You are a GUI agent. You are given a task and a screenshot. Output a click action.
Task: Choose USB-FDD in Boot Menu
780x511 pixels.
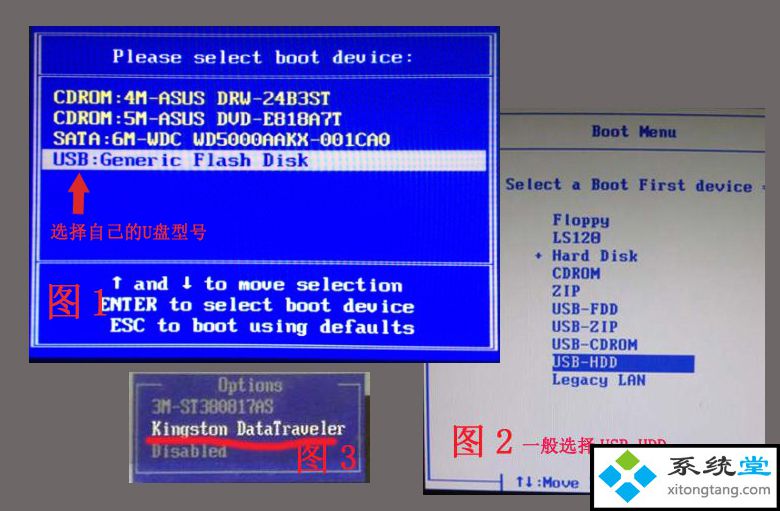click(585, 309)
